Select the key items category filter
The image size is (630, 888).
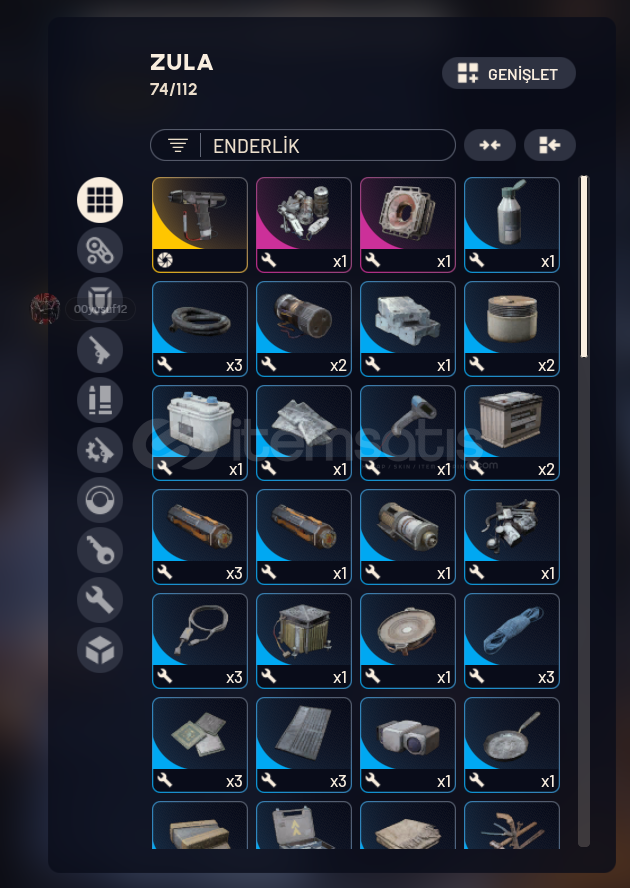pos(100,550)
